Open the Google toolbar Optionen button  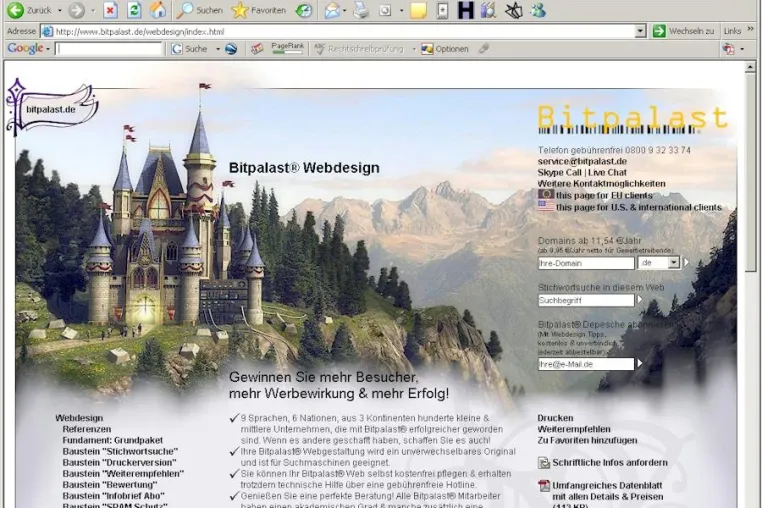tap(445, 49)
